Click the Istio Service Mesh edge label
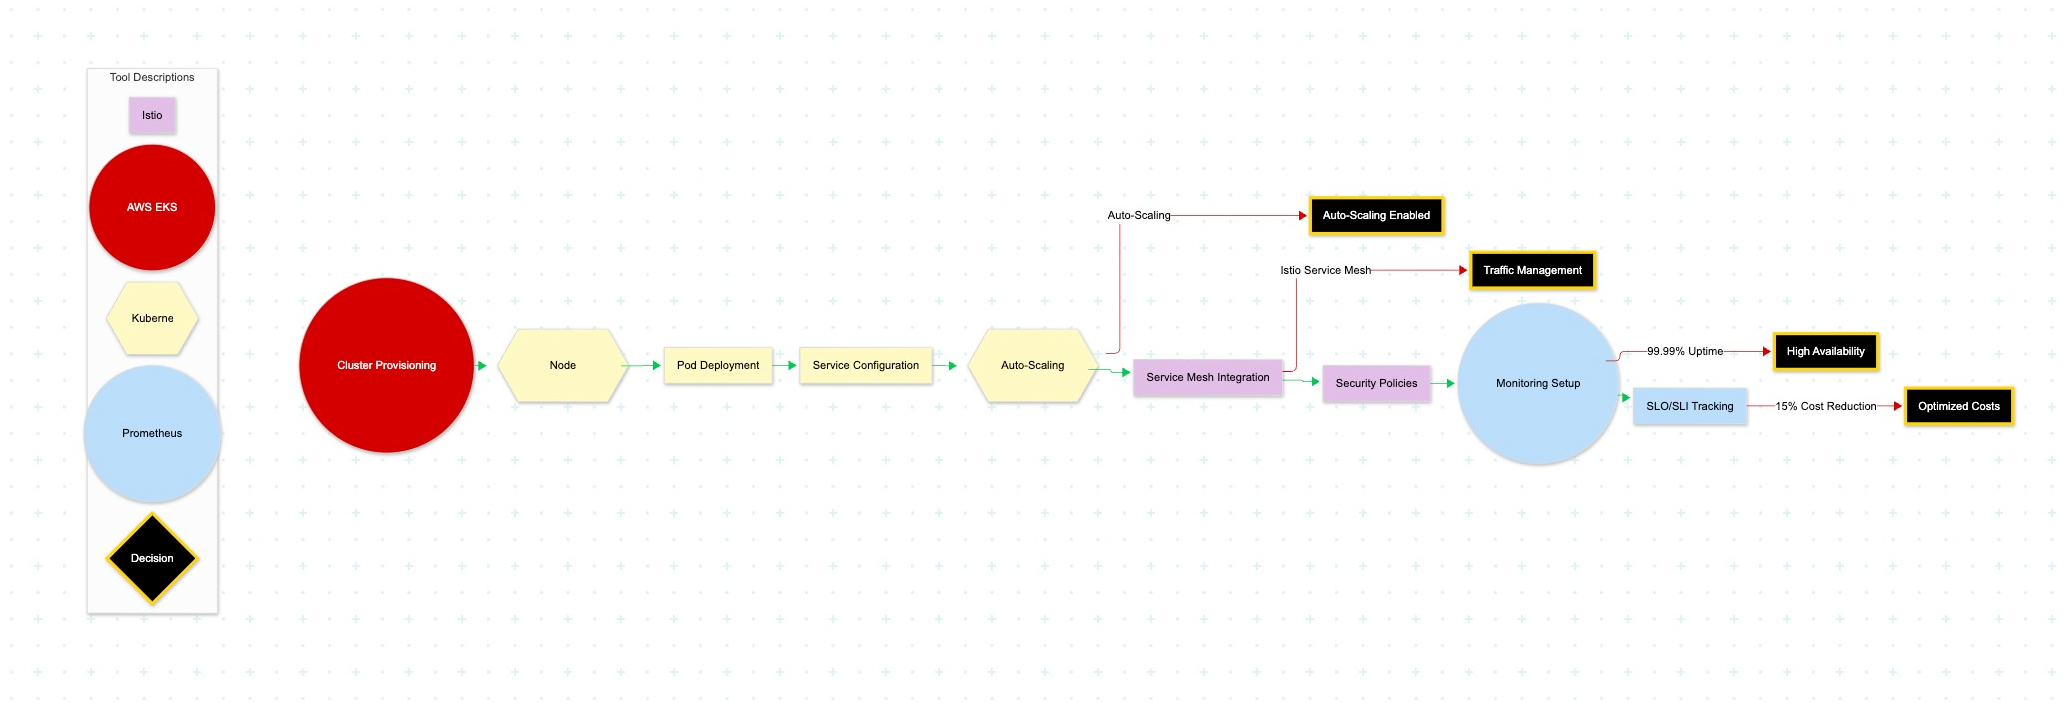Screen dimensions: 2064x703 point(1325,270)
